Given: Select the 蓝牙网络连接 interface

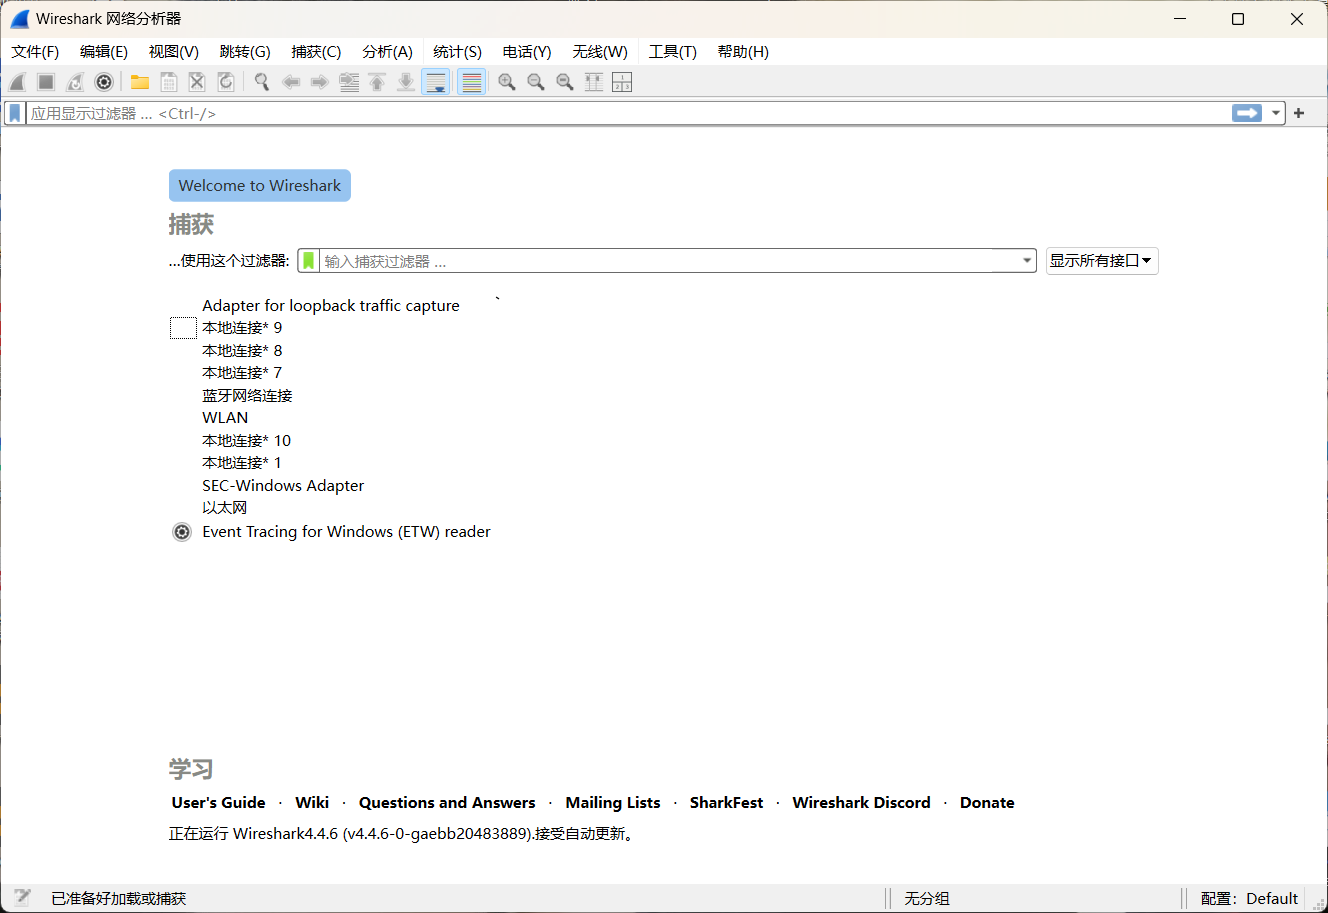Looking at the screenshot, I should point(247,396).
